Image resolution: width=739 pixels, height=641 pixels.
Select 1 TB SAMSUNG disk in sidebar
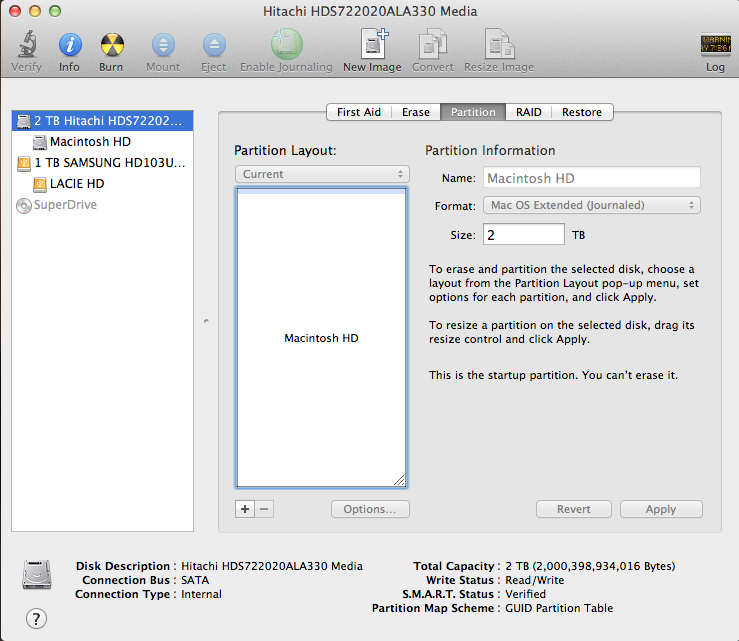102,163
